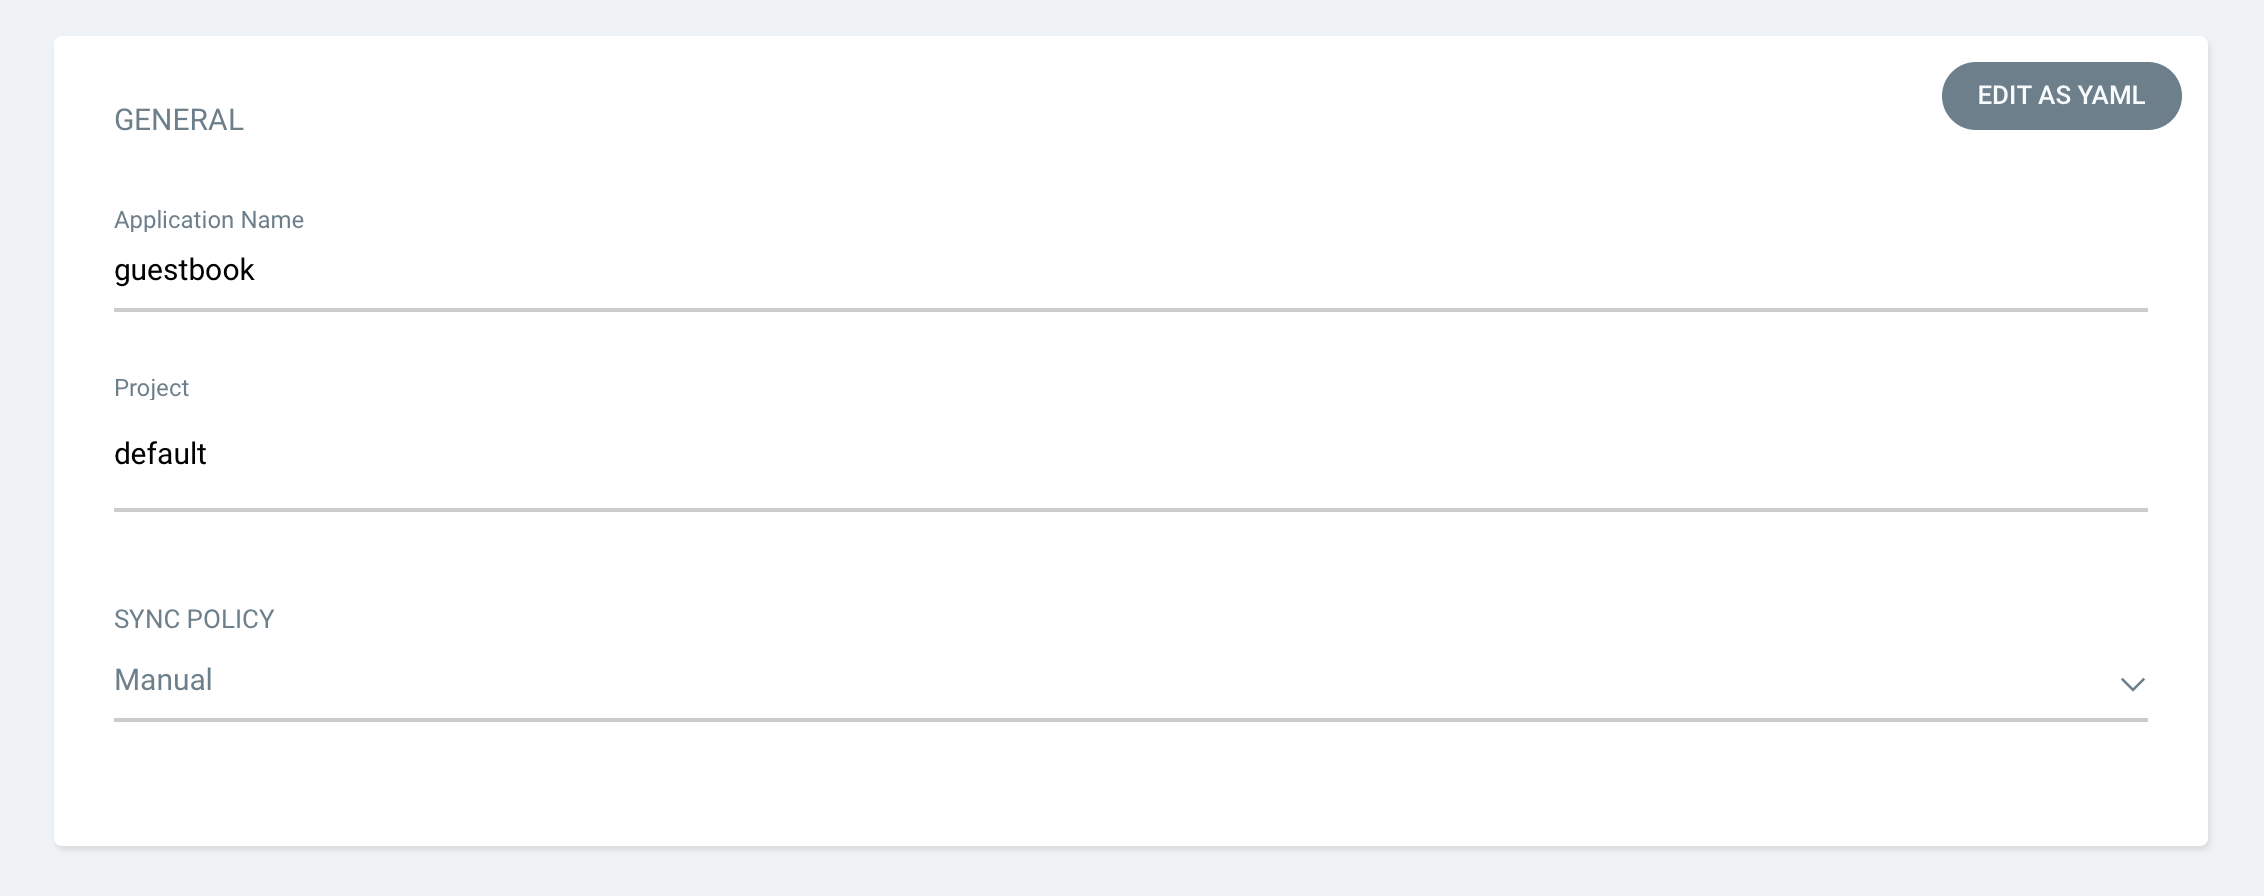This screenshot has height=896, width=2264.
Task: Click the GENERAL section heading
Action: click(x=179, y=120)
